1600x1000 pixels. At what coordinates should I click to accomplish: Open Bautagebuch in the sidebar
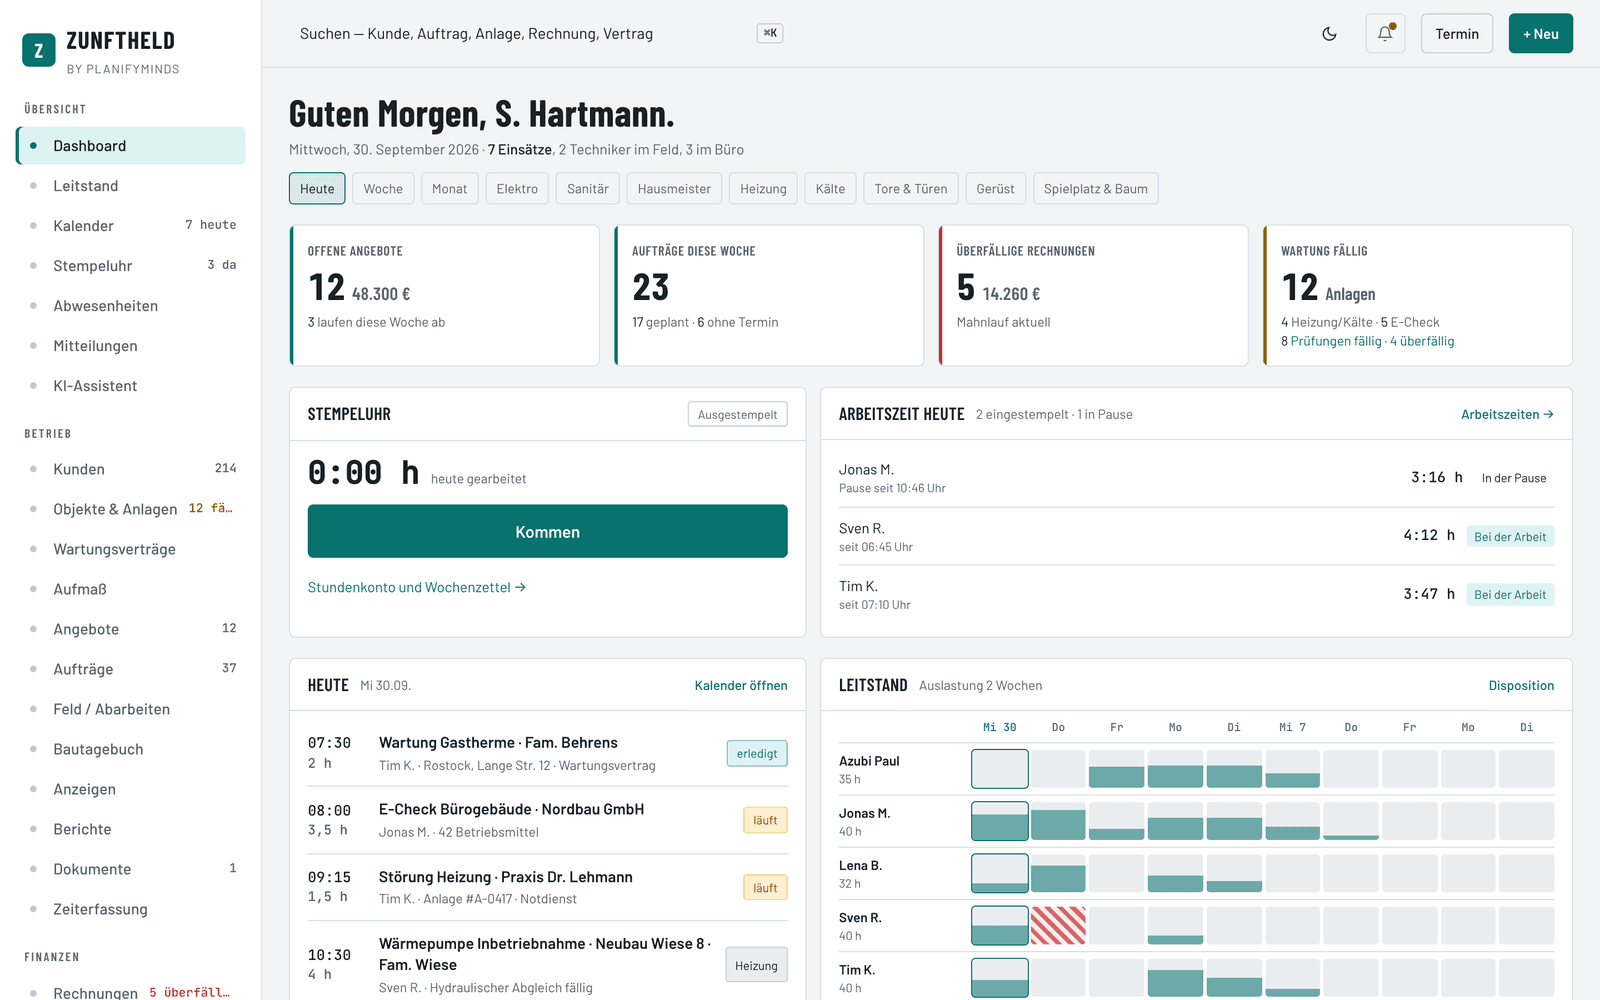(131, 749)
